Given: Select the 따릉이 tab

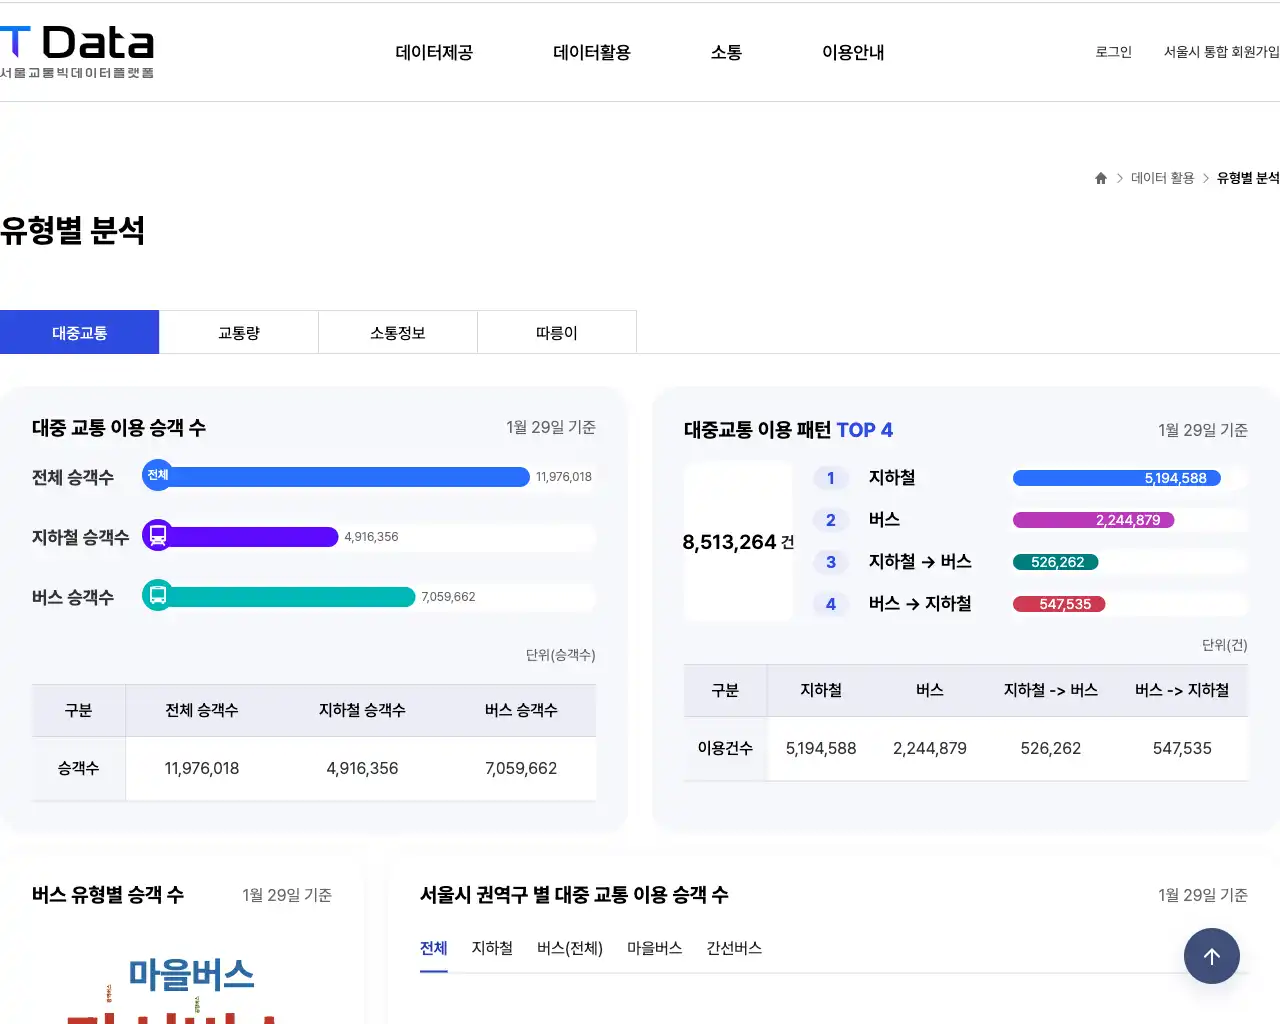Looking at the screenshot, I should tap(556, 332).
